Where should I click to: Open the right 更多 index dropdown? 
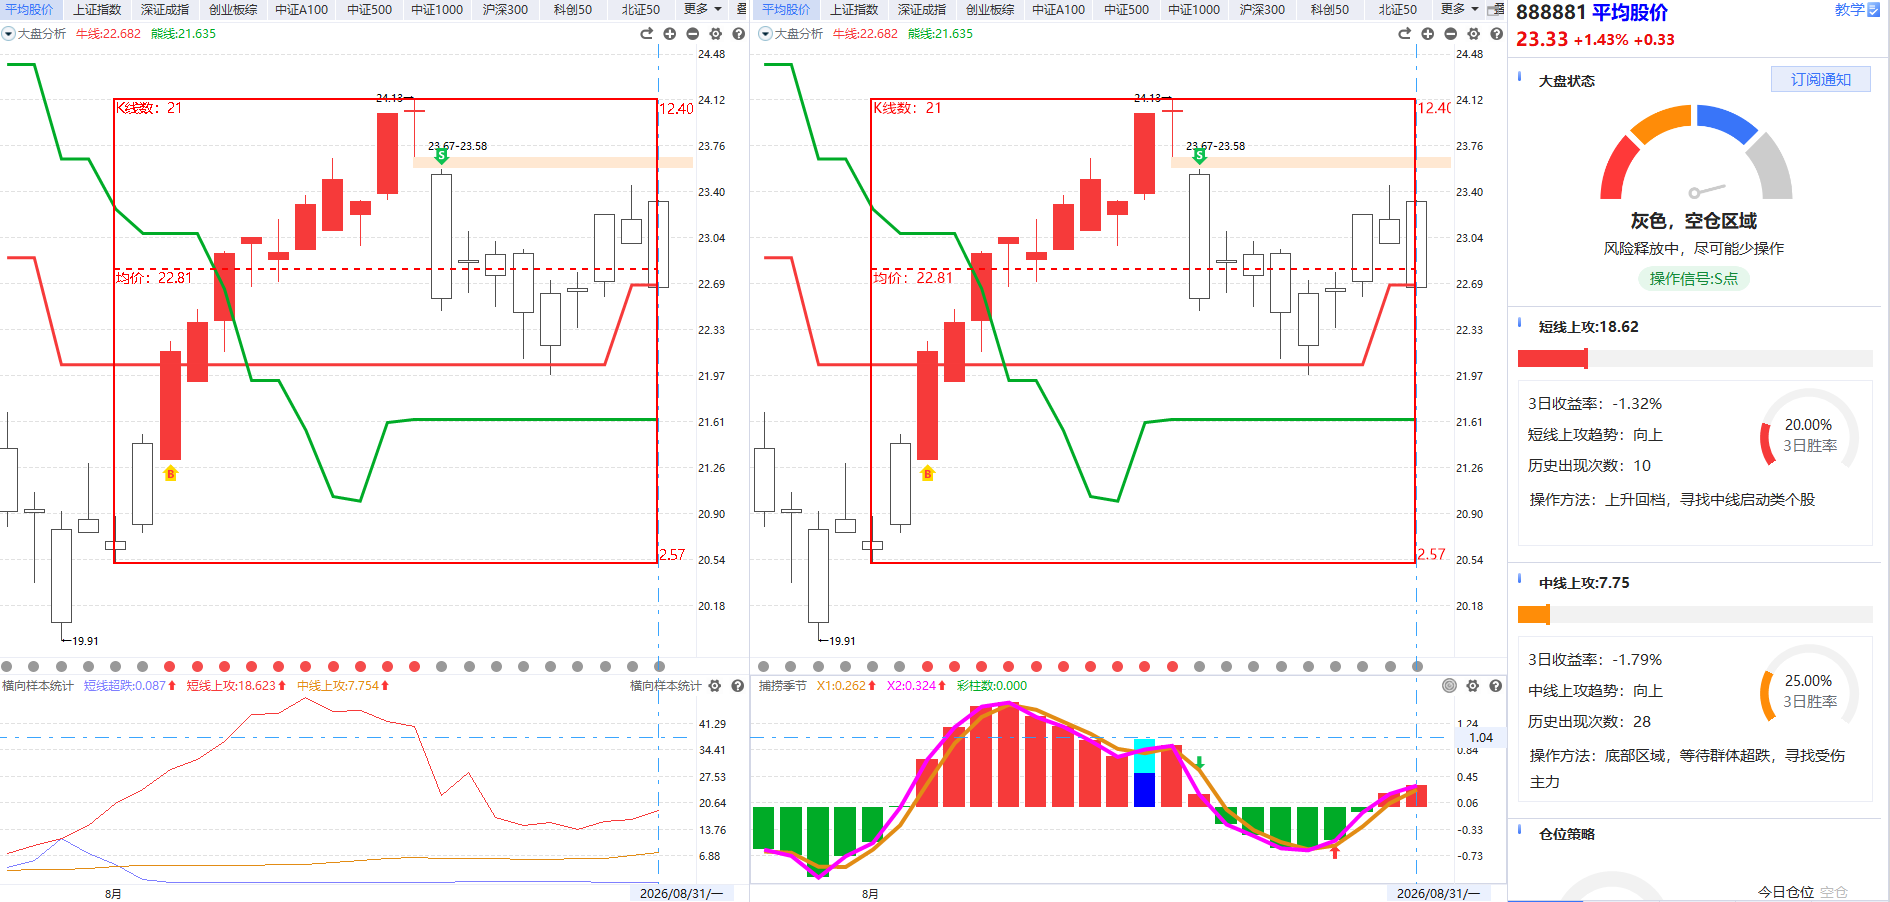click(1460, 9)
